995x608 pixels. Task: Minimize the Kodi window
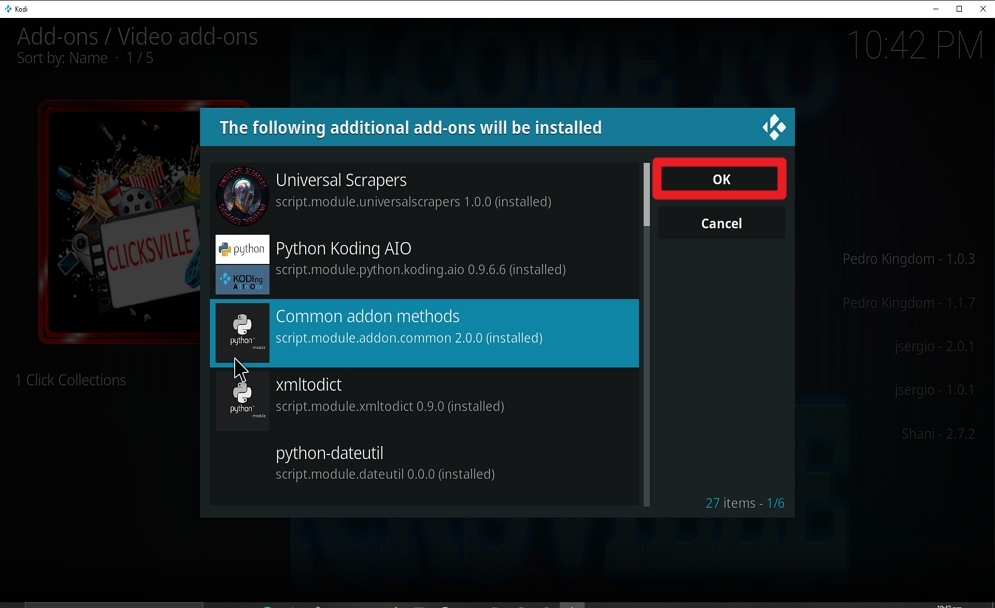click(x=935, y=9)
